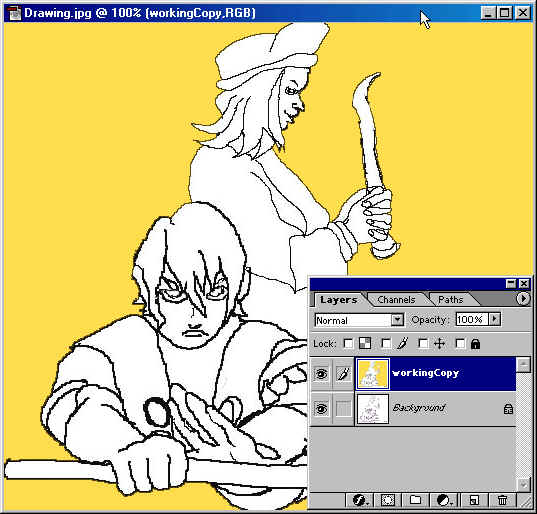Hide the Background layer
The height and width of the screenshot is (514, 537).
(x=321, y=409)
